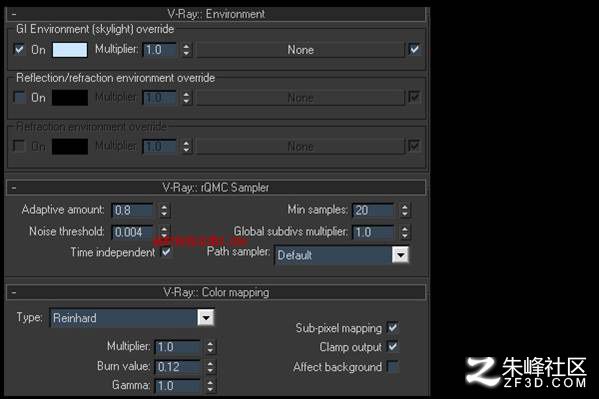Toggle Reflection/refraction map enable checkbox
This screenshot has width=599, height=399.
(414, 97)
